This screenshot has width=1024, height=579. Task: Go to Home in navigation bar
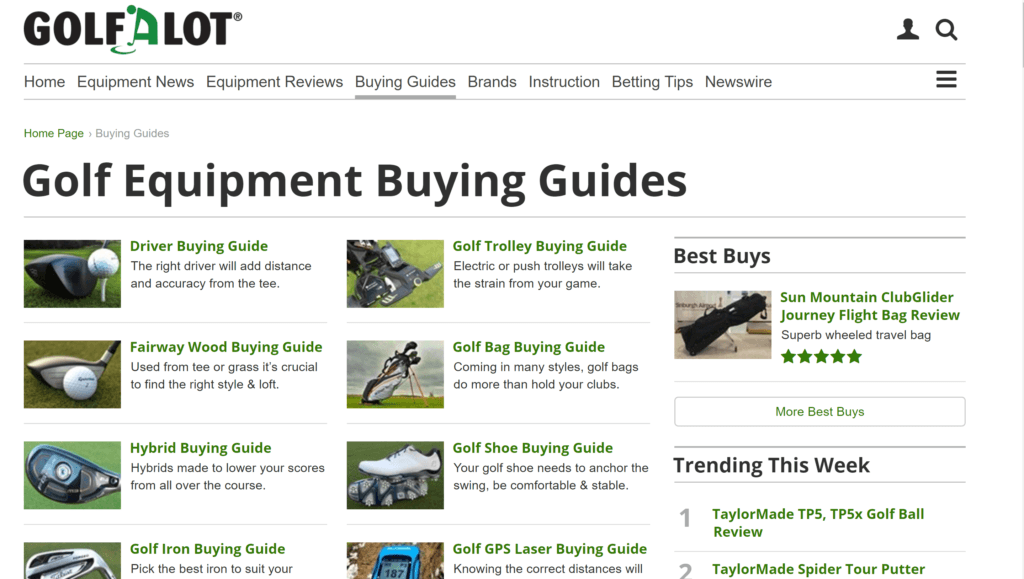[x=44, y=82]
